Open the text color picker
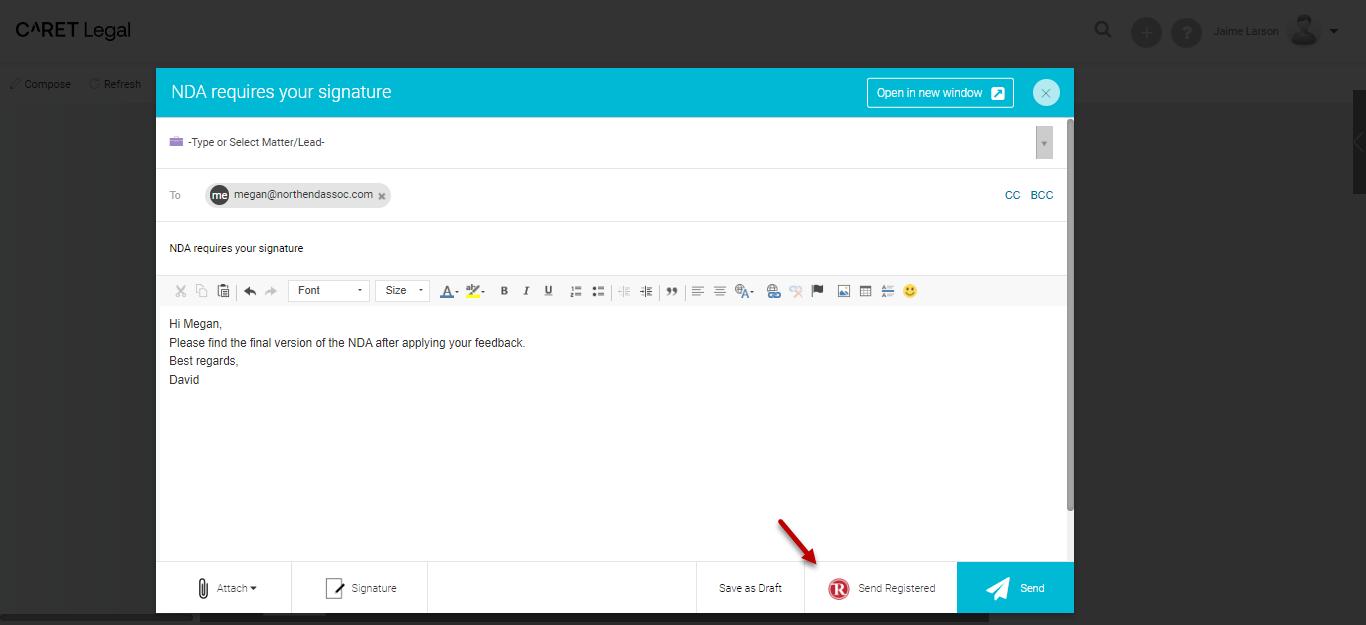The image size is (1366, 625). pyautogui.click(x=448, y=291)
